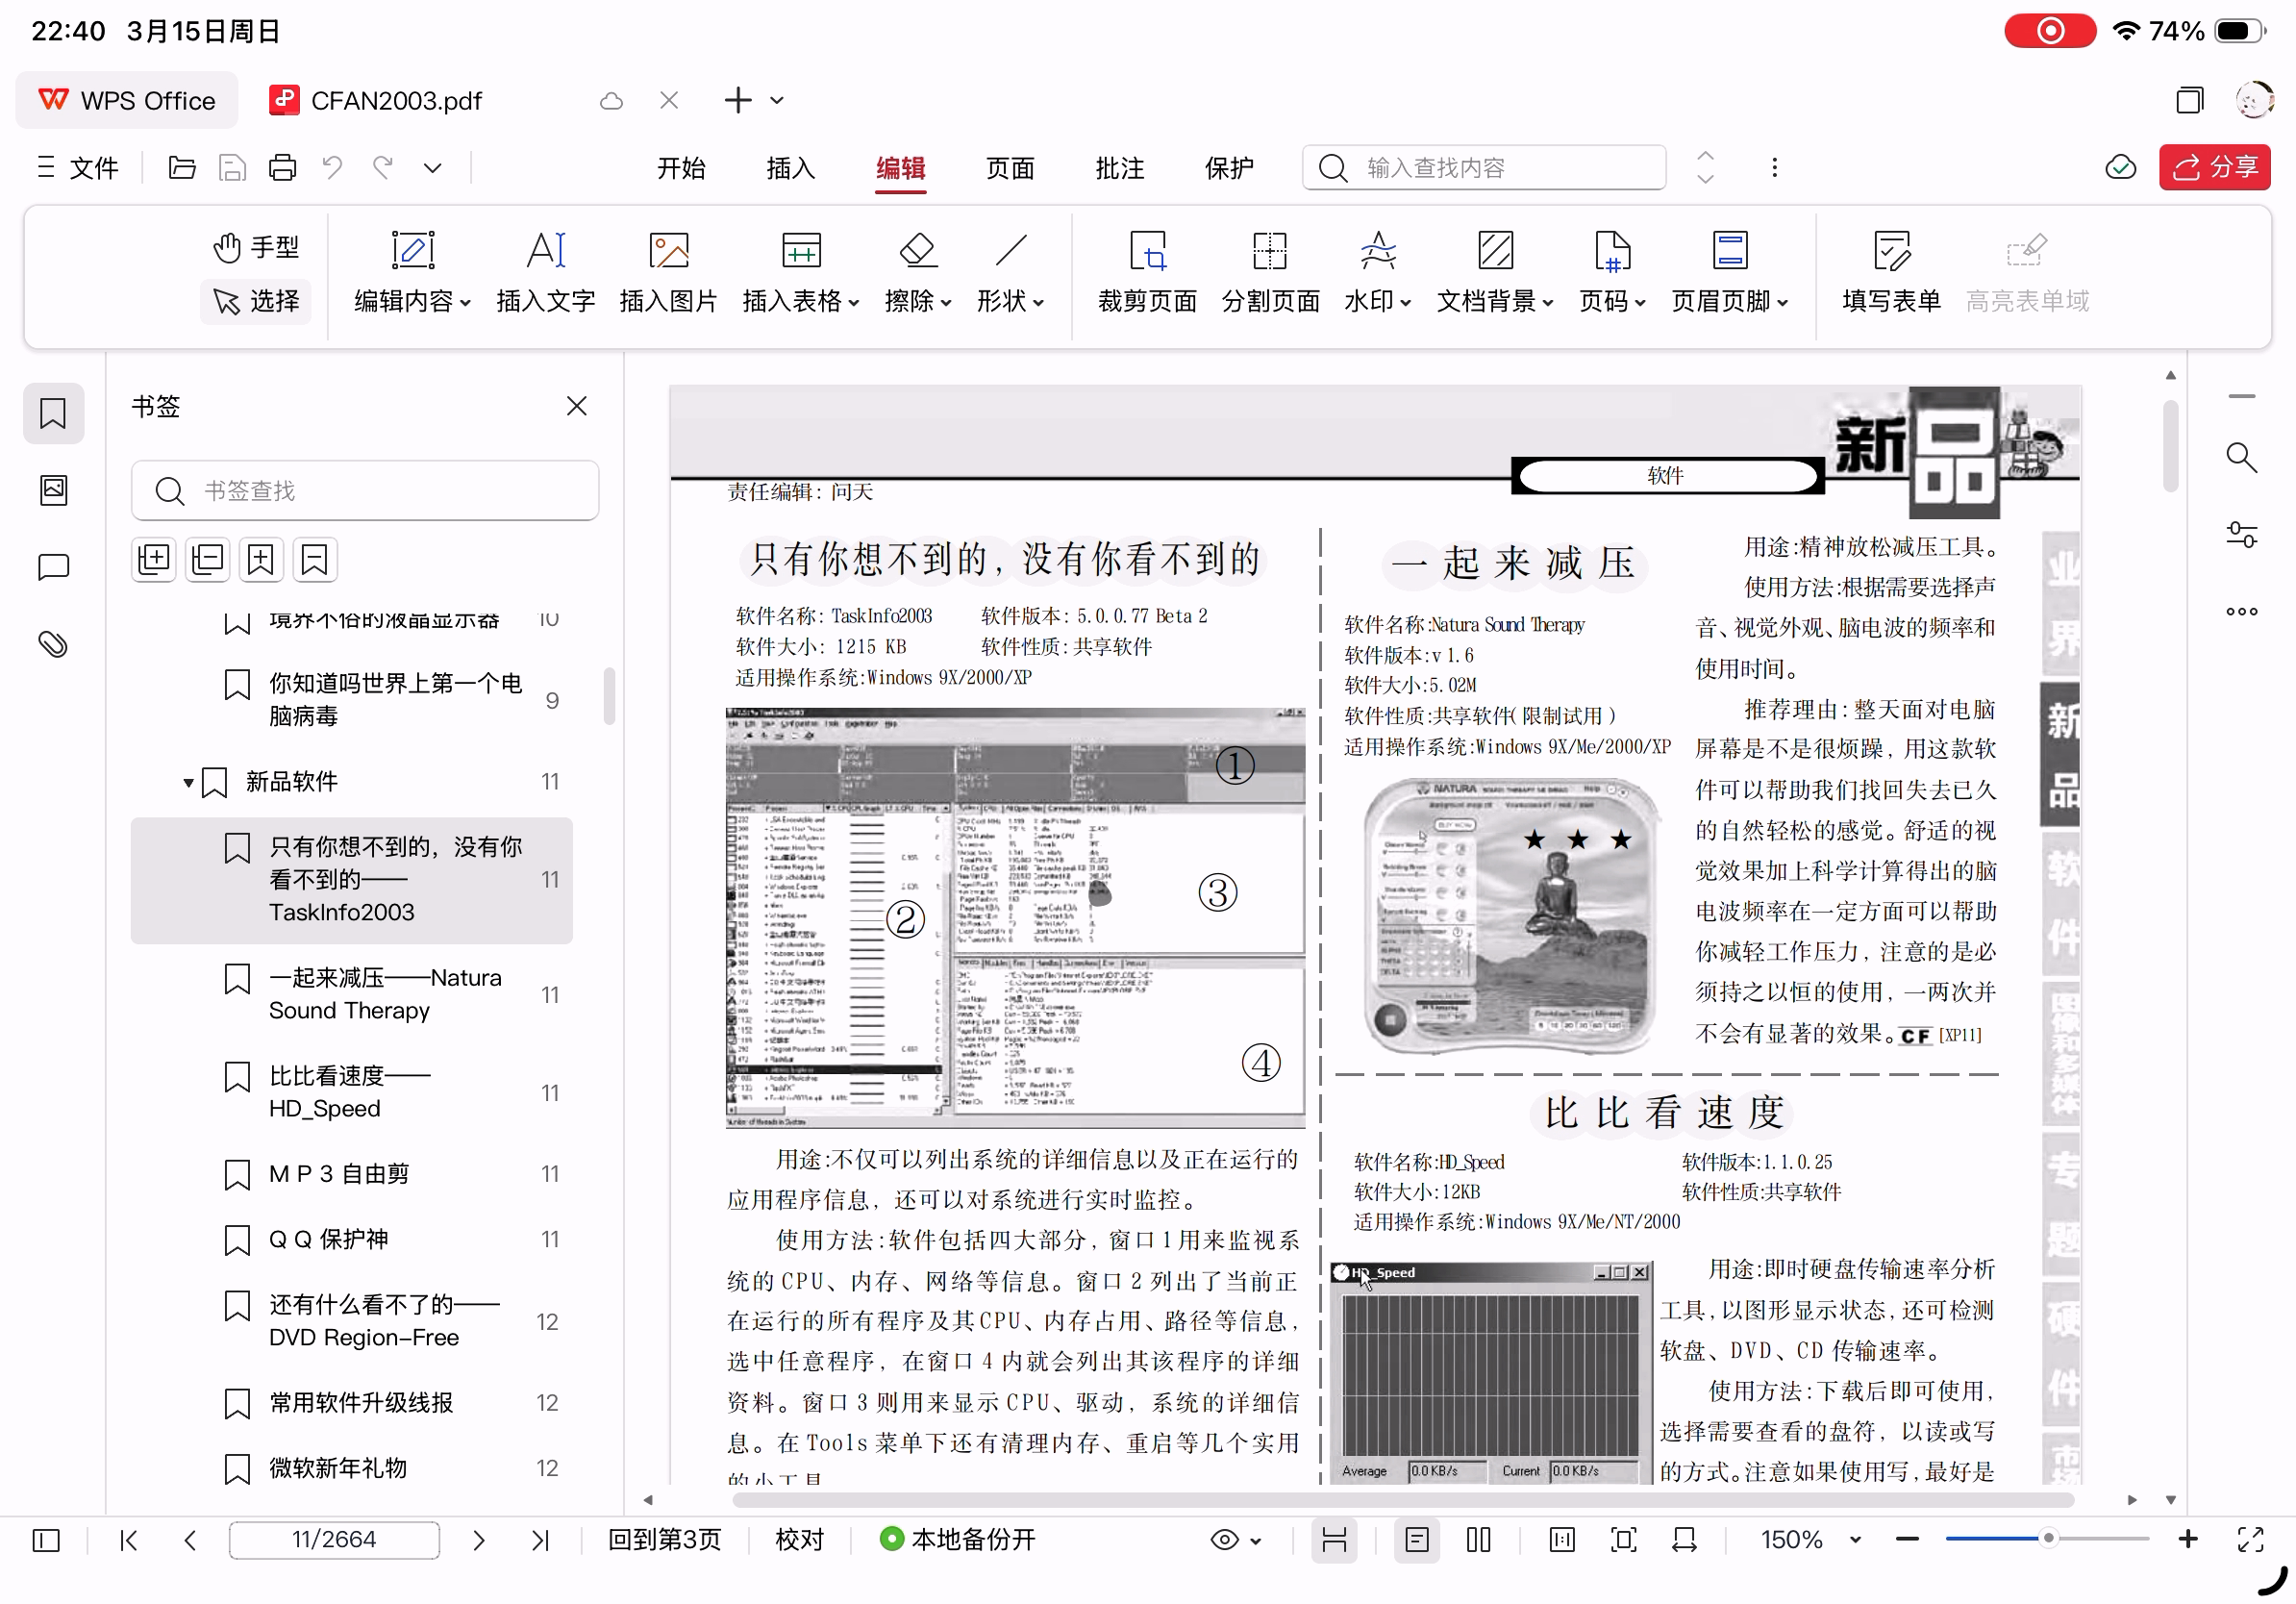The width and height of the screenshot is (2296, 1604).
Task: Click the zoom slider in status bar
Action: [2047, 1540]
